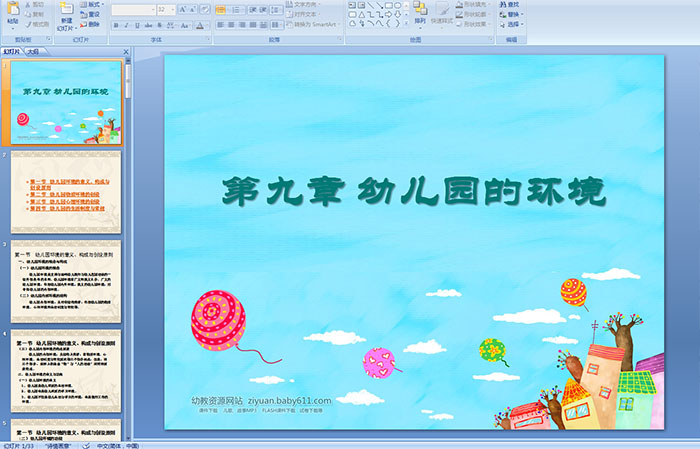
Task: Select the Format Painter (格式刷) tool
Action: coord(37,24)
